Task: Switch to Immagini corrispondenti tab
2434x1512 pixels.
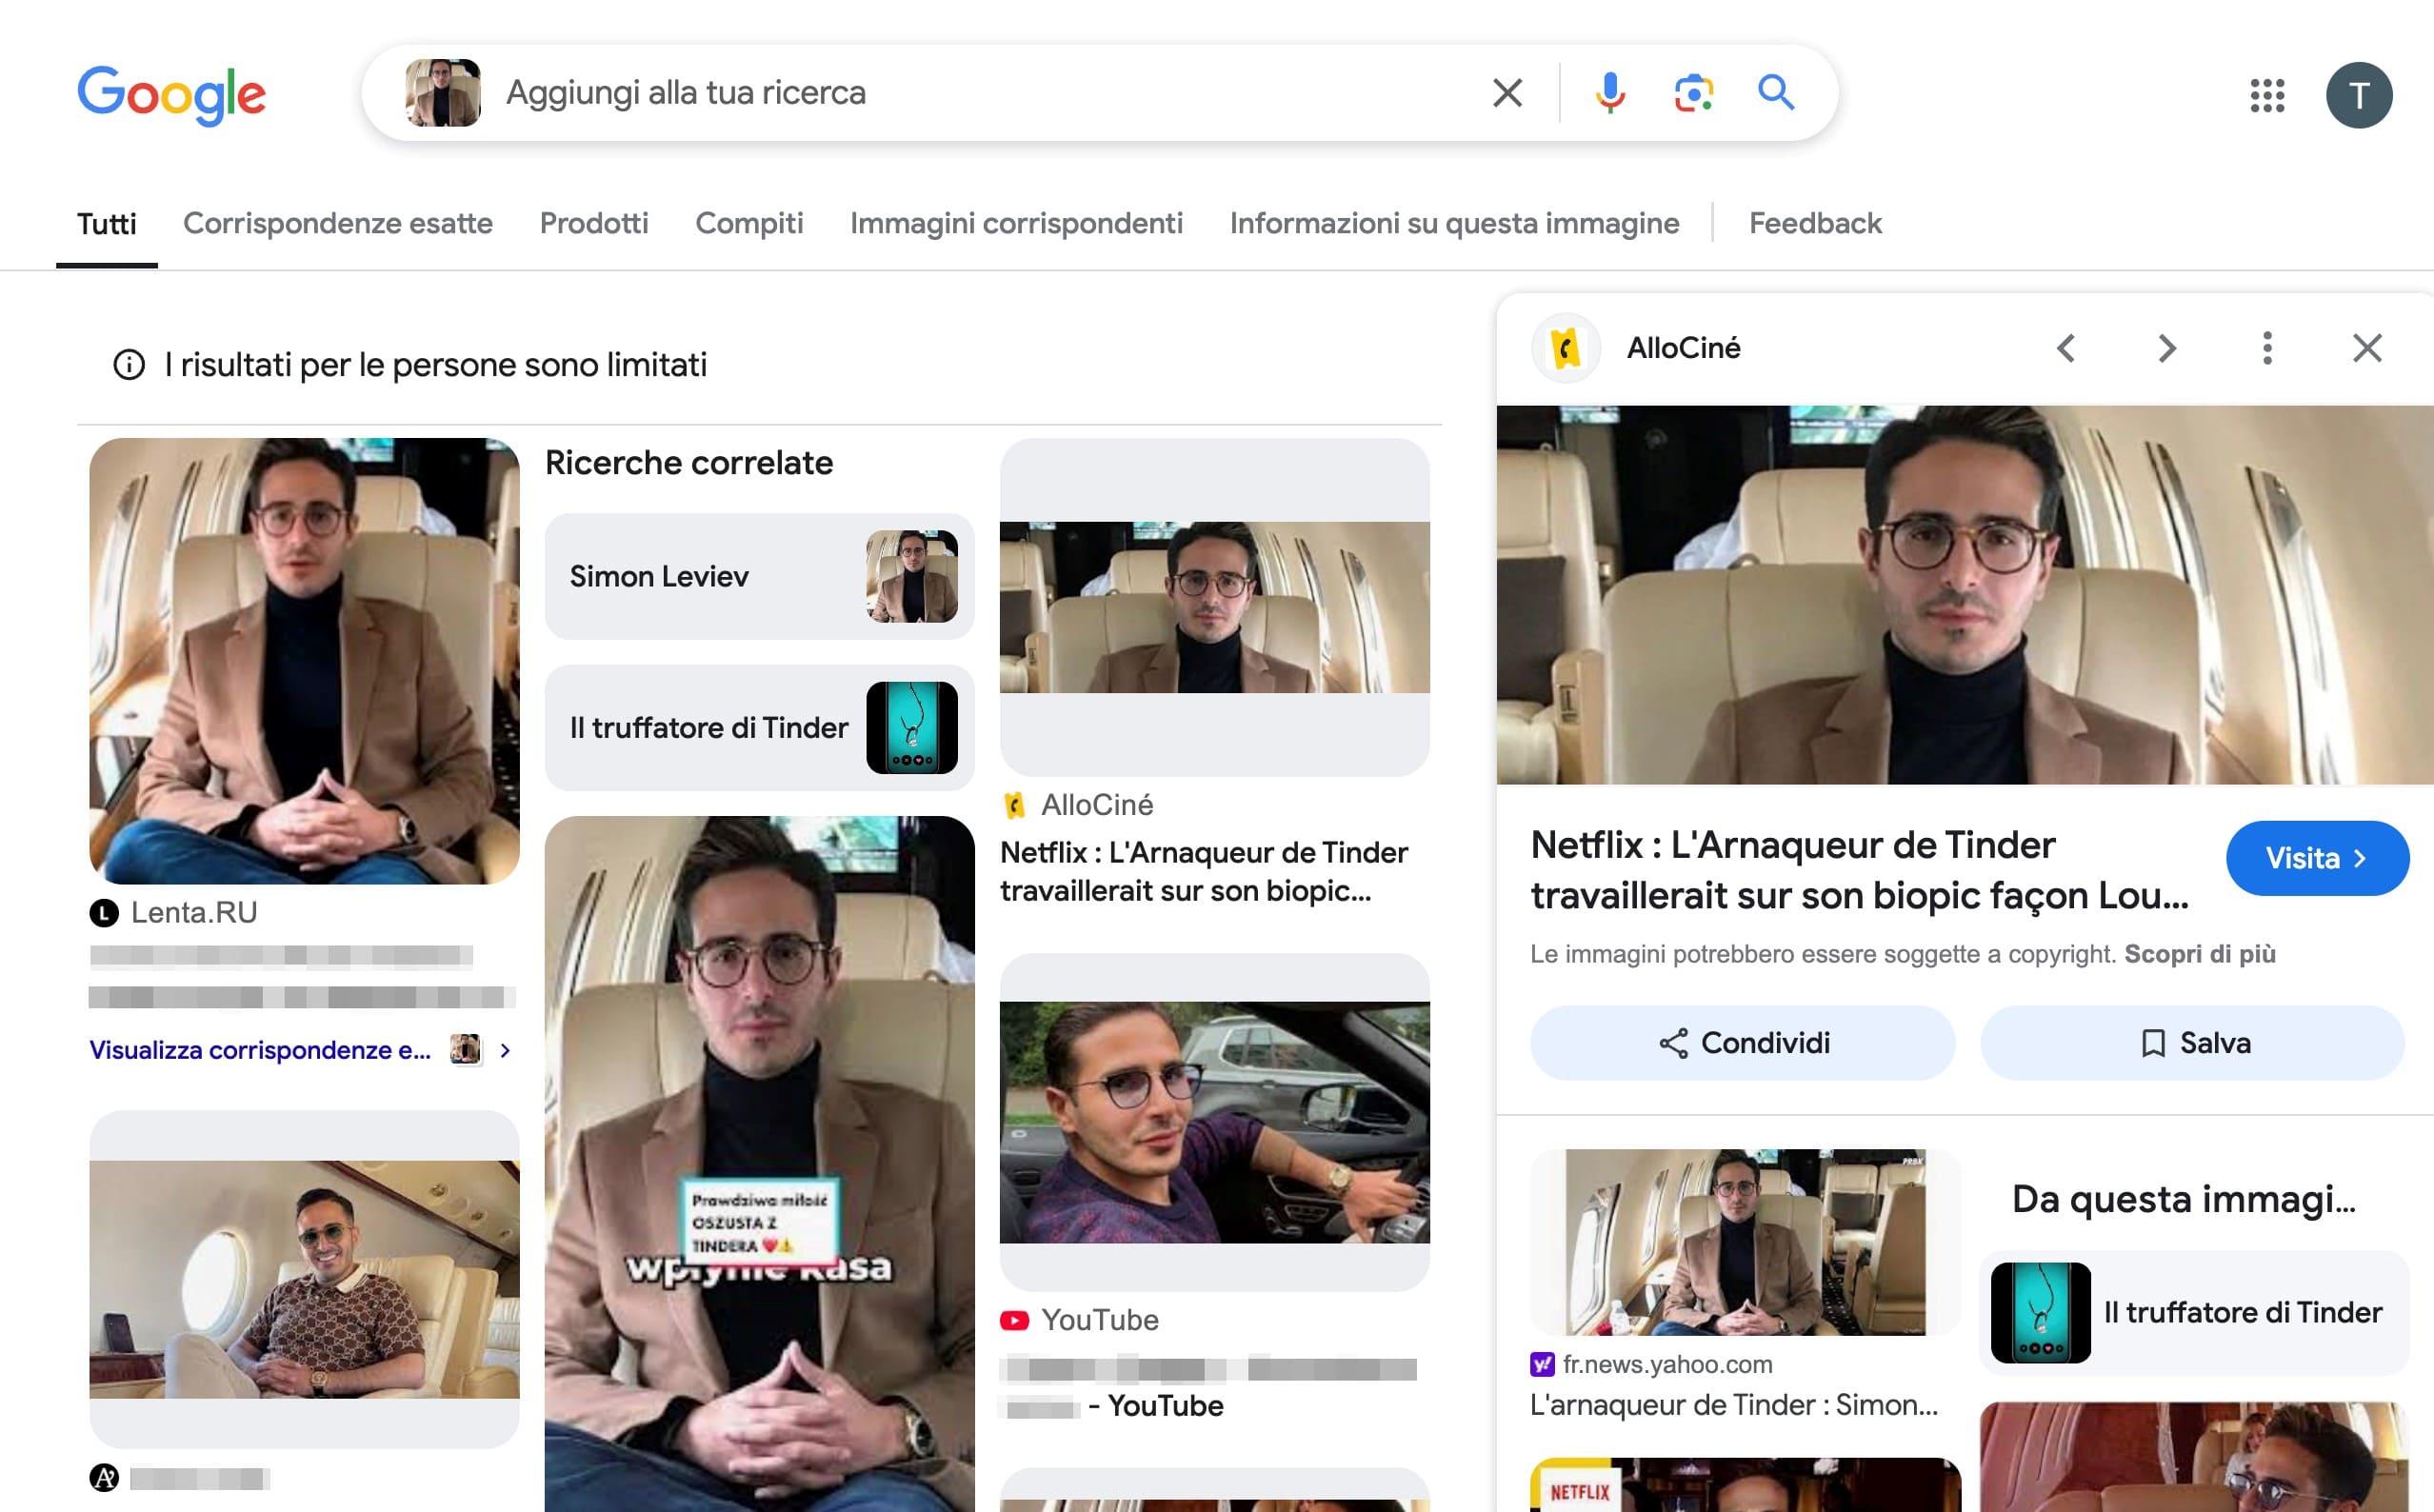Action: 1016,223
